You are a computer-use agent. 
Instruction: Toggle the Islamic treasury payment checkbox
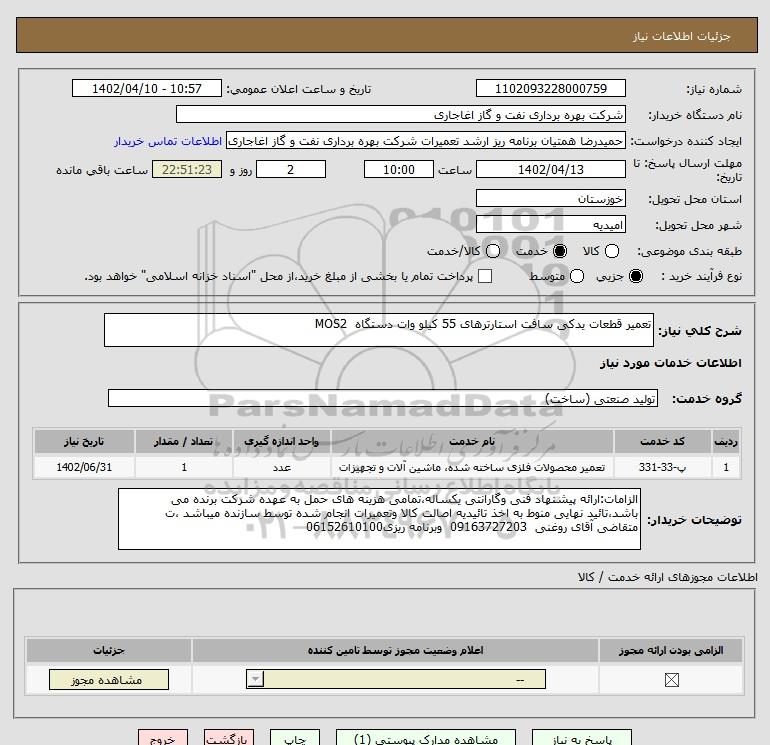485,276
